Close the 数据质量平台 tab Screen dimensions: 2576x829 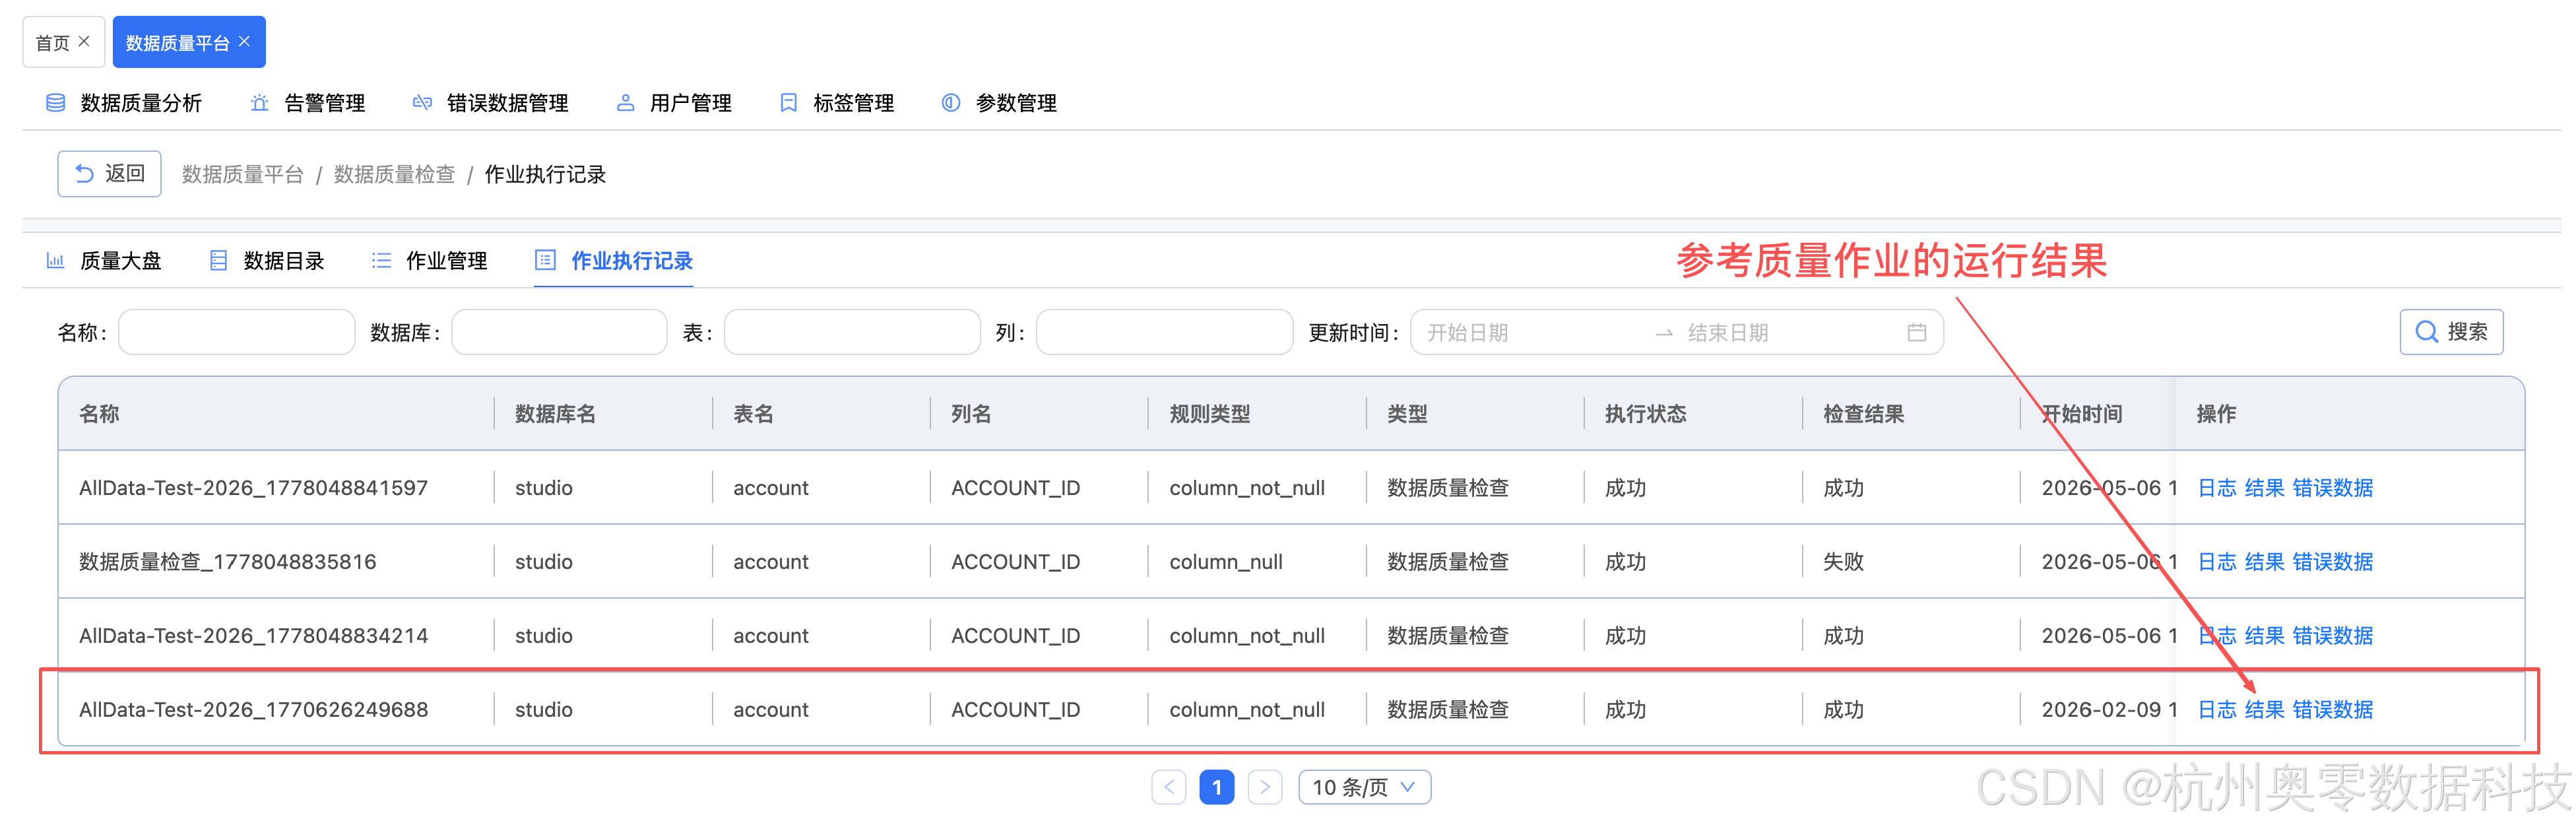[x=245, y=42]
